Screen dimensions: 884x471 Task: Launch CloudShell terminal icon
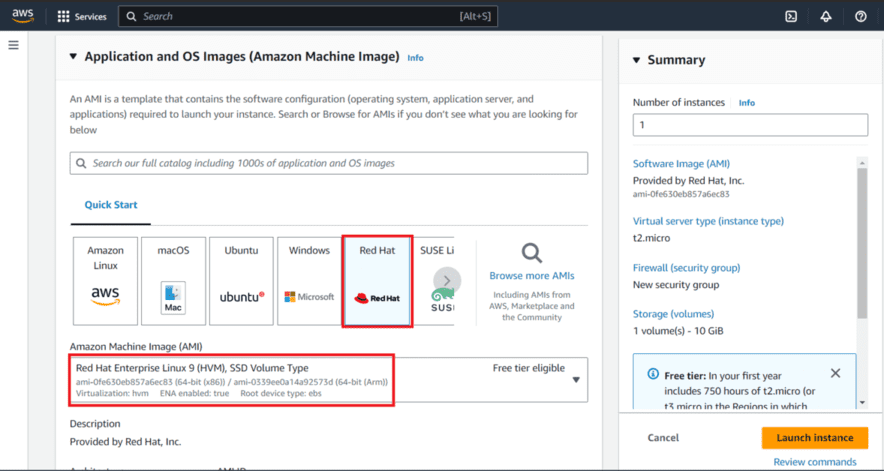click(791, 16)
